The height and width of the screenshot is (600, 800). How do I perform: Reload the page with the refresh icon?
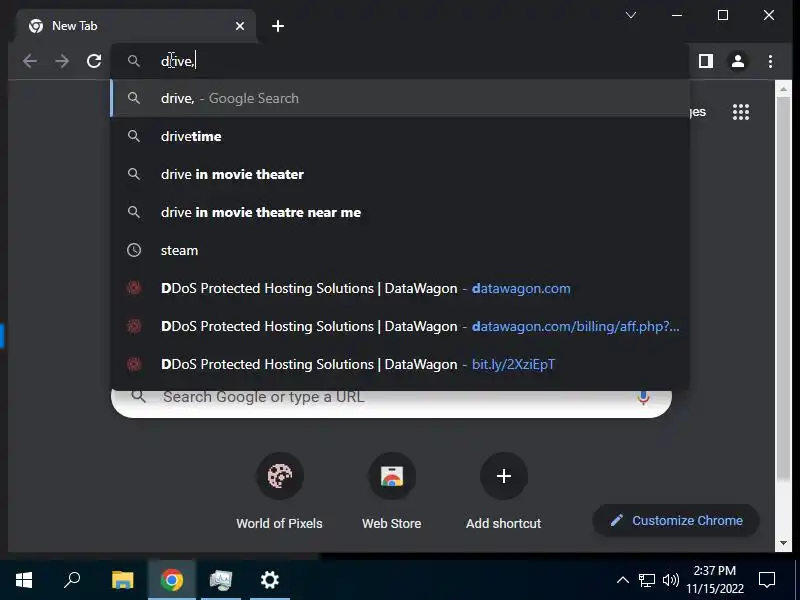point(94,61)
